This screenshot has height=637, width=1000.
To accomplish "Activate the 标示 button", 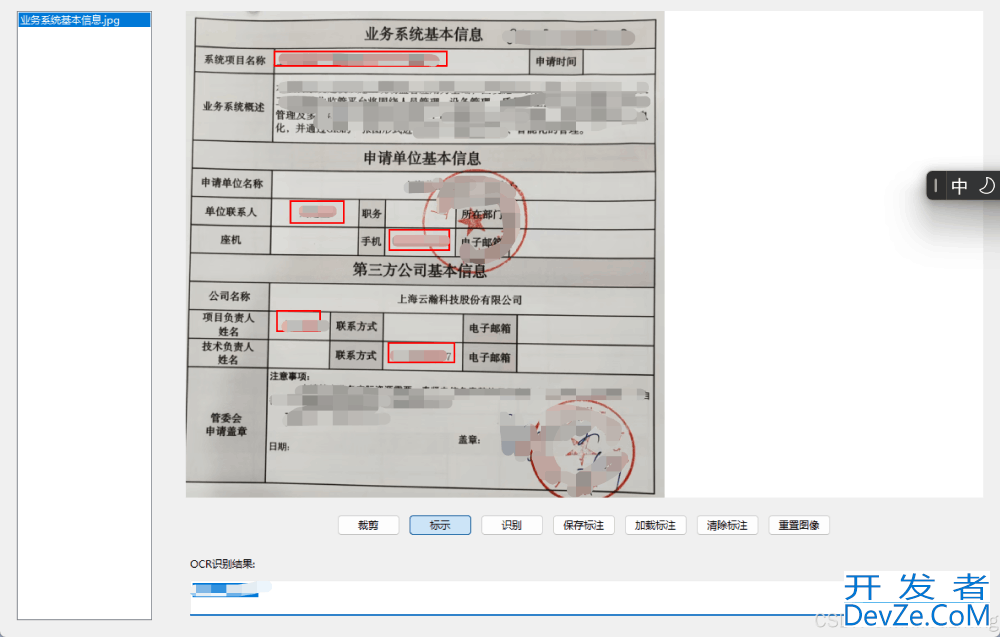I will click(440, 525).
